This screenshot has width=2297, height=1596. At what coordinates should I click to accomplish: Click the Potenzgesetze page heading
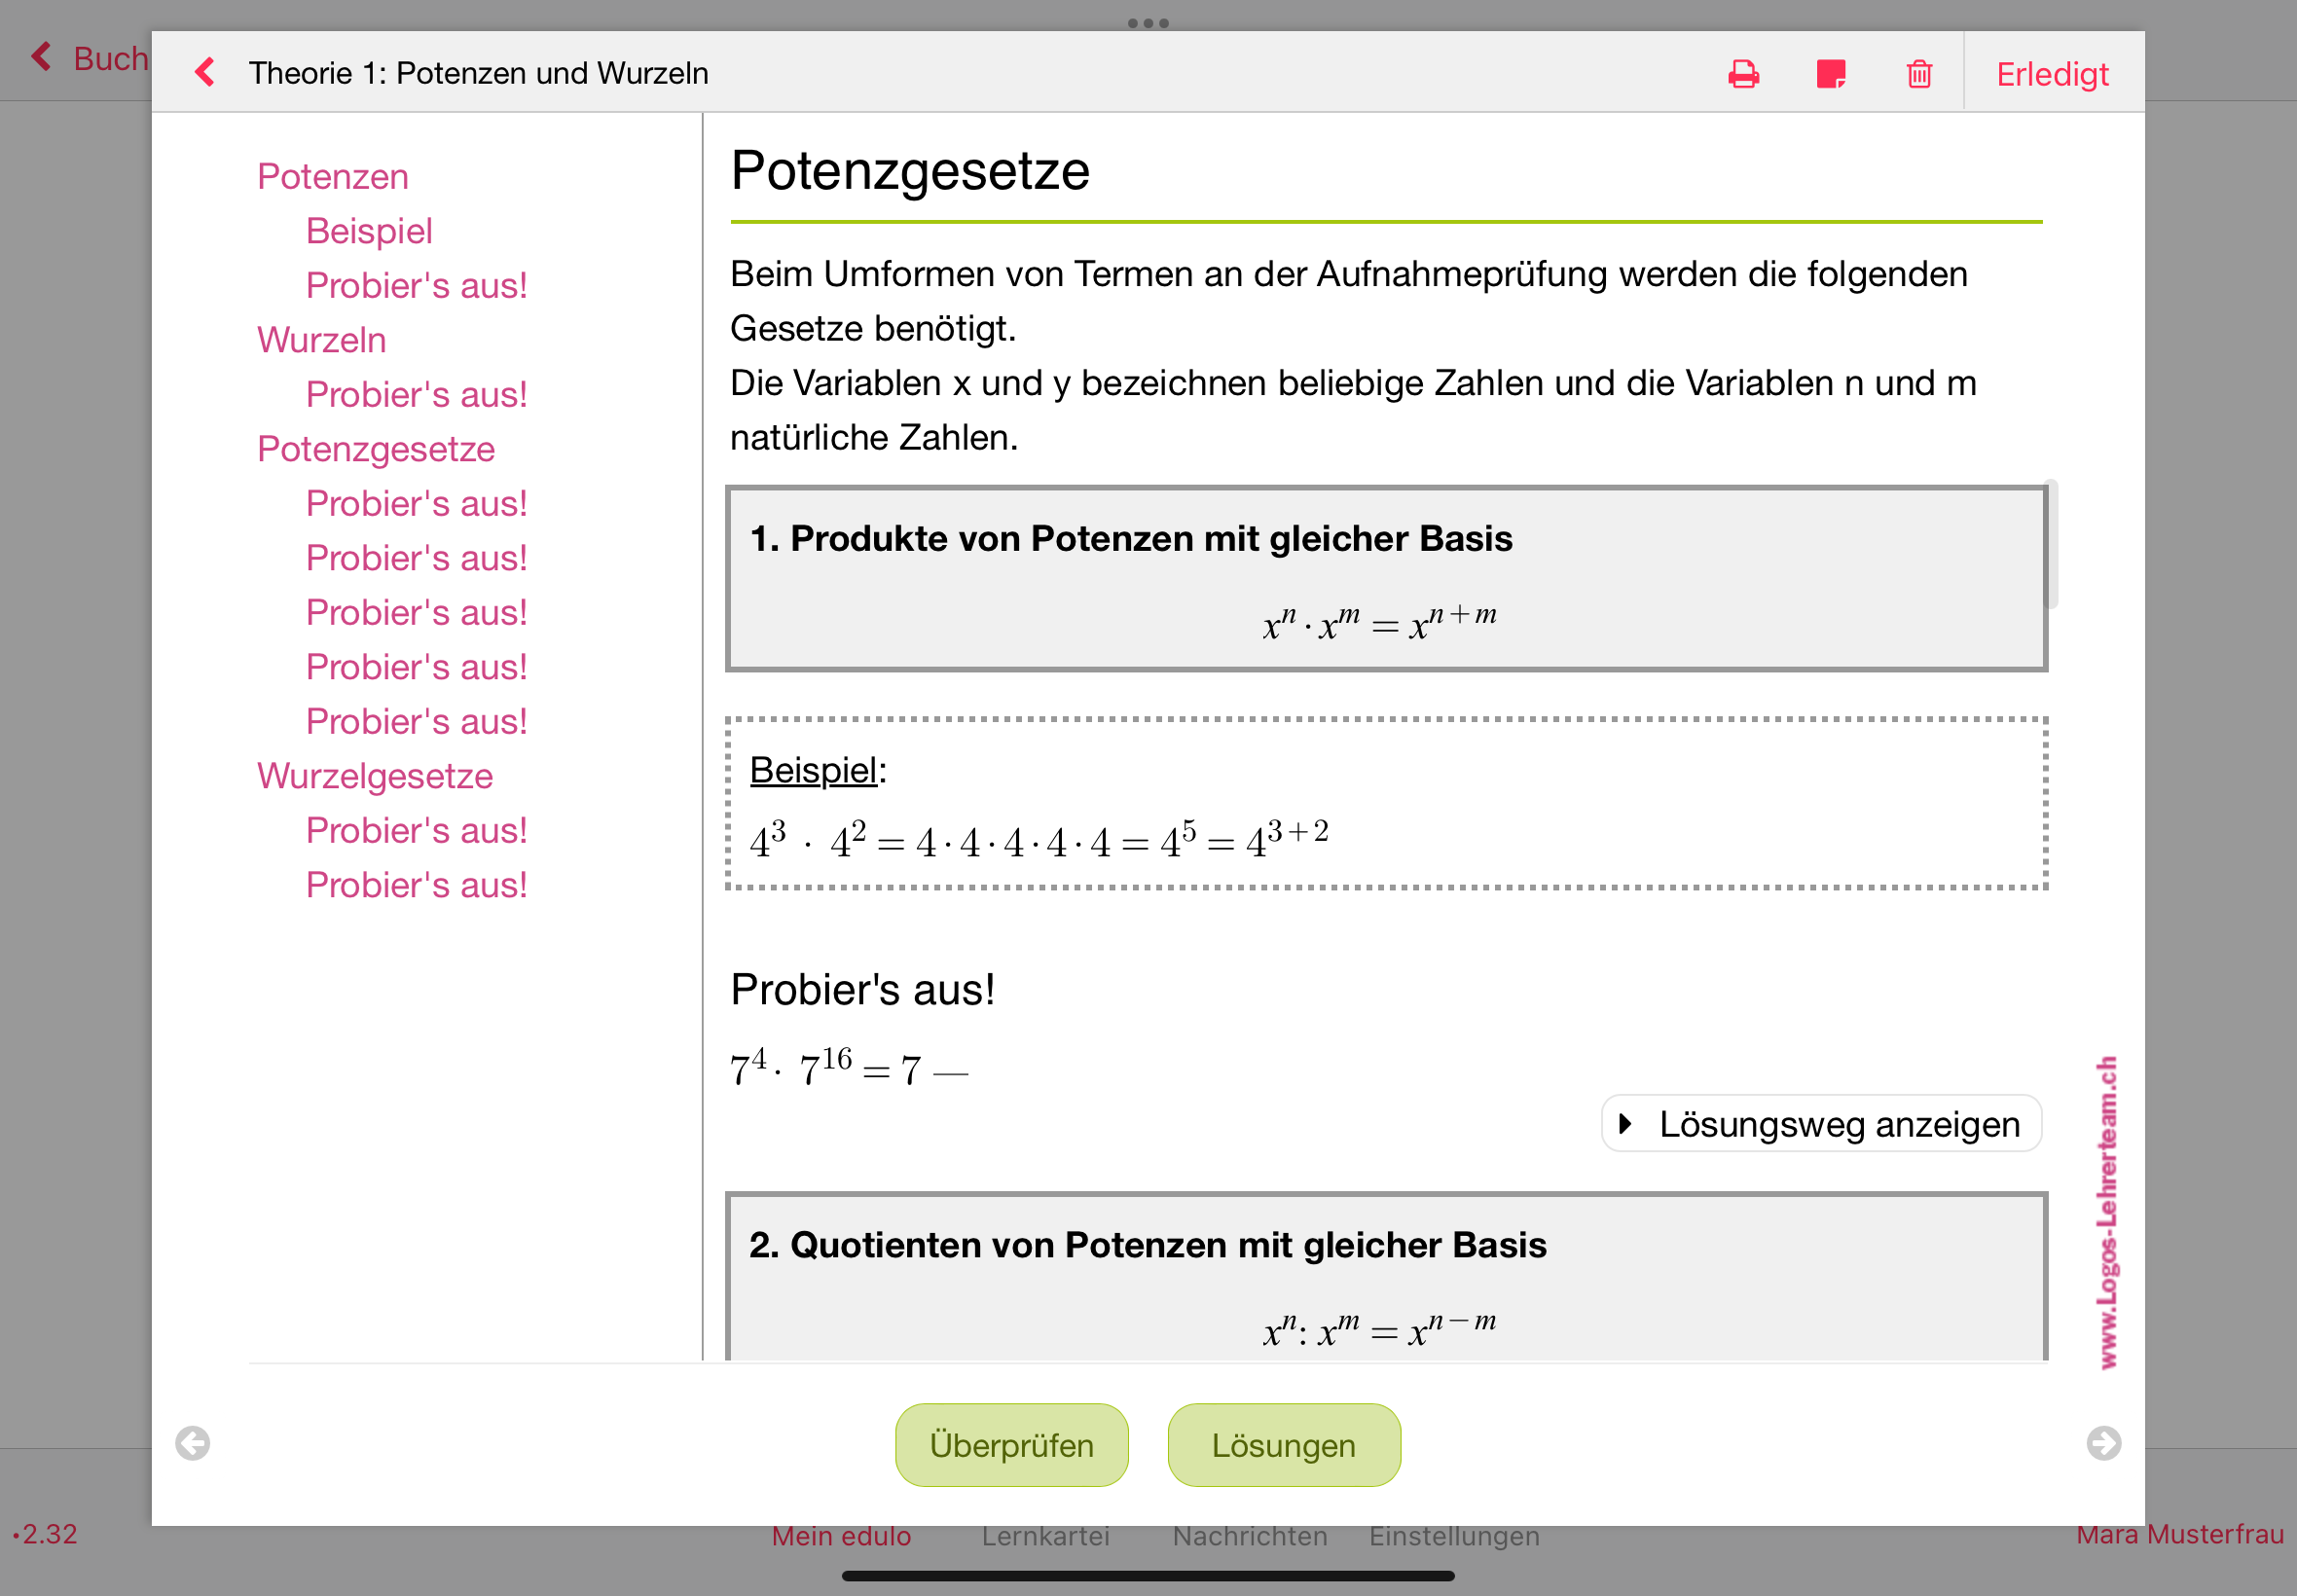coord(910,170)
